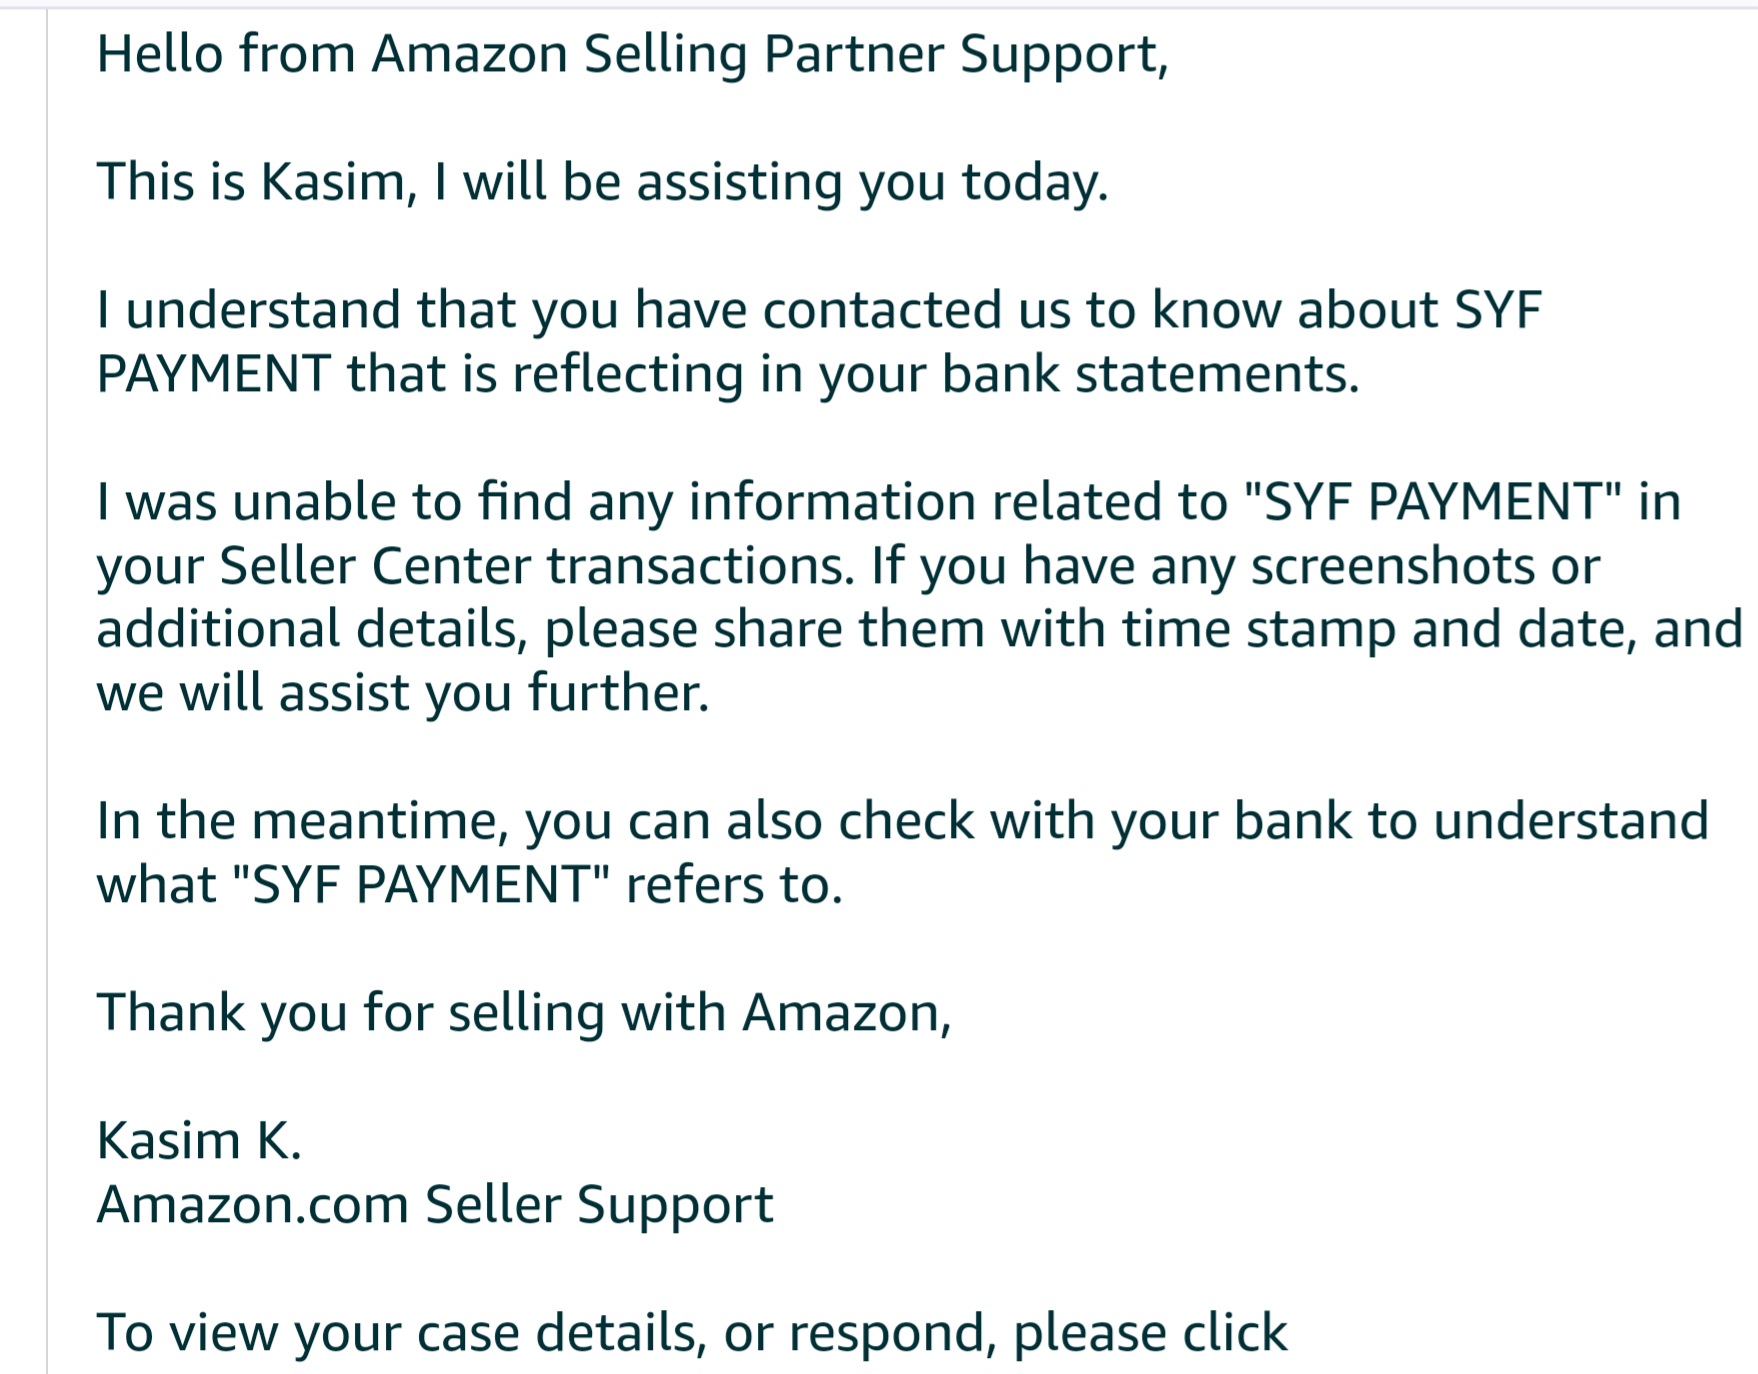Click the 'Kasim K.' signature name
The image size is (1758, 1374).
pos(199,1141)
